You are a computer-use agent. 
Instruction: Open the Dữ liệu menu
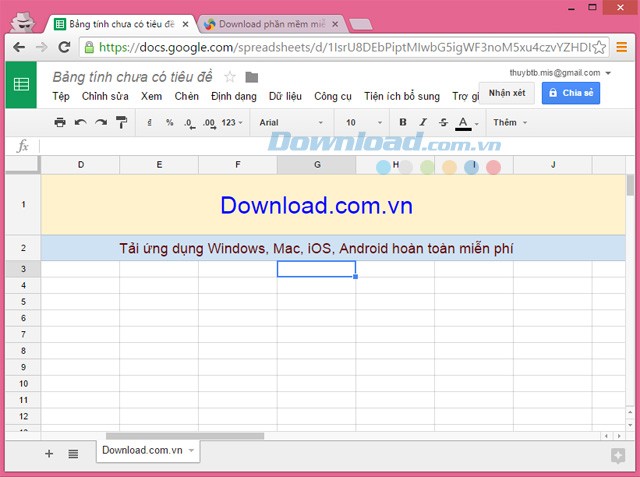click(x=285, y=96)
